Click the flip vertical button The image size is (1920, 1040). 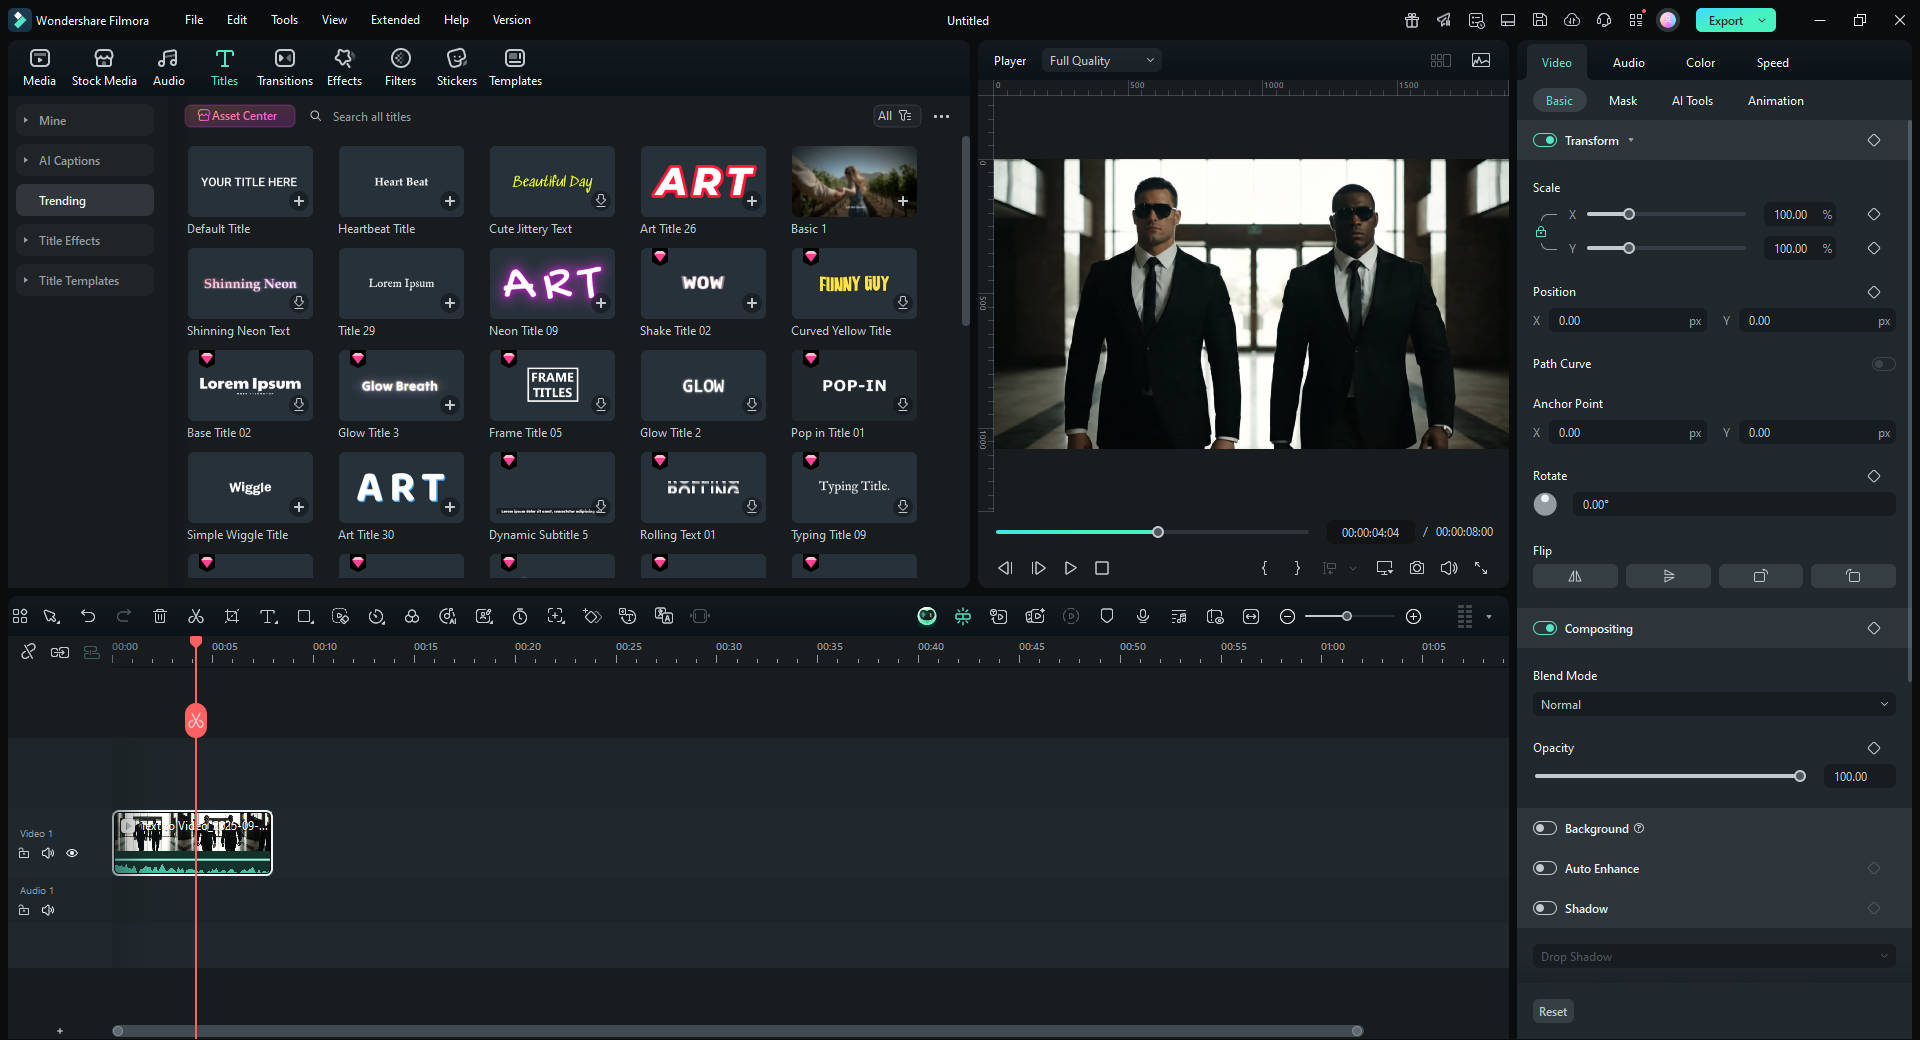[x=1668, y=576]
